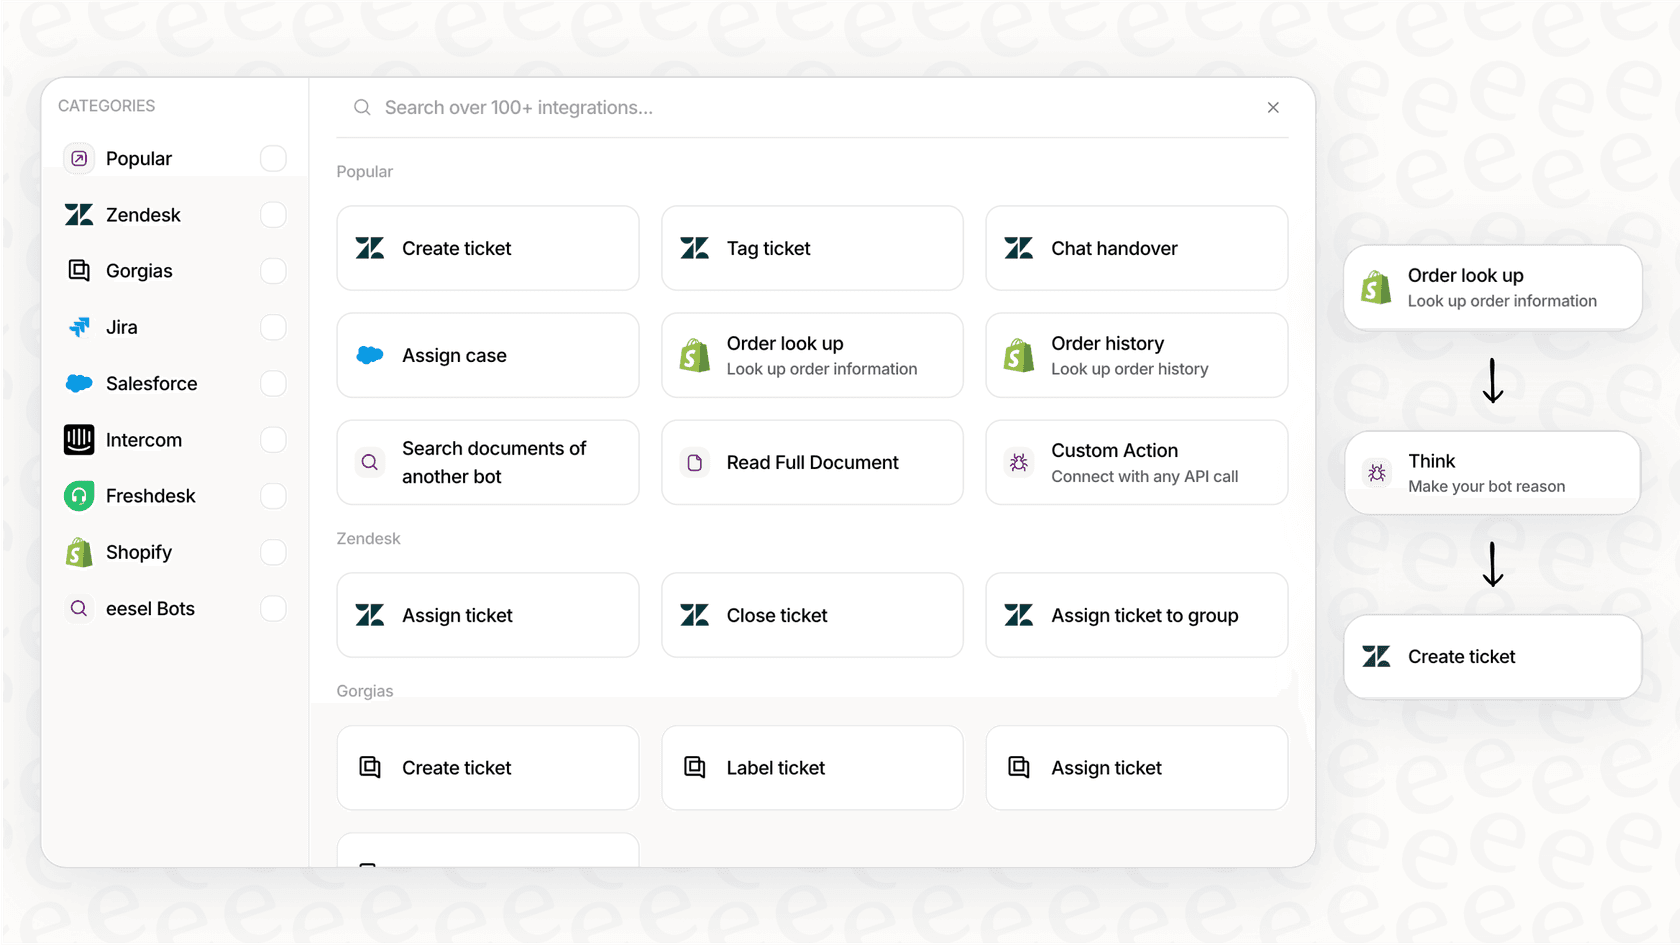Click the bug icon on Custom Action card
Screen dimensions: 1680x945
click(x=1019, y=462)
